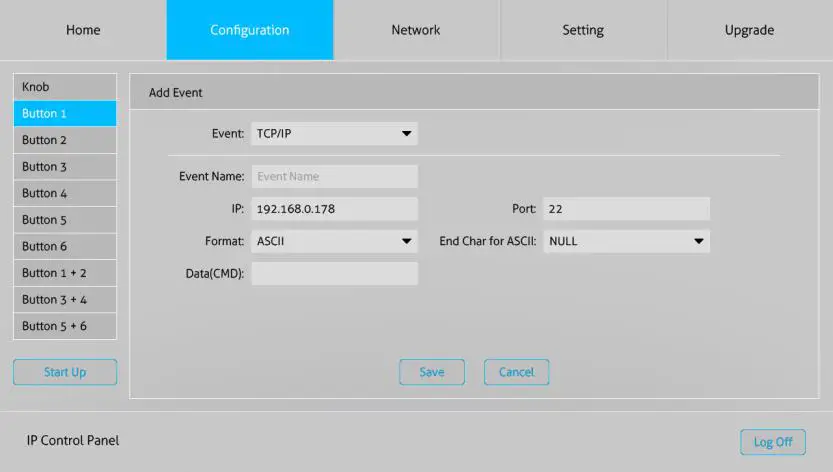The height and width of the screenshot is (472, 833).
Task: Select the Button 3 + 4 combo
Action: point(65,299)
